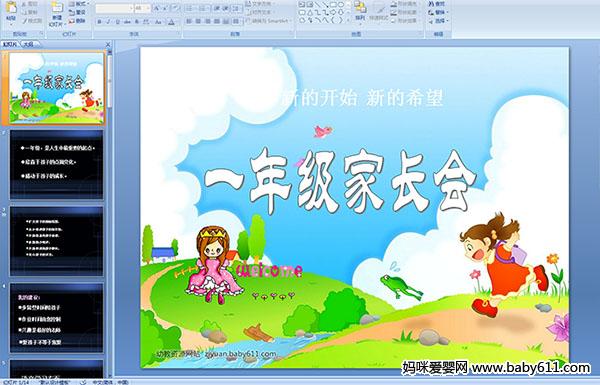This screenshot has height=385, width=600.
Task: Click the Replace button in editing group
Action: click(437, 12)
